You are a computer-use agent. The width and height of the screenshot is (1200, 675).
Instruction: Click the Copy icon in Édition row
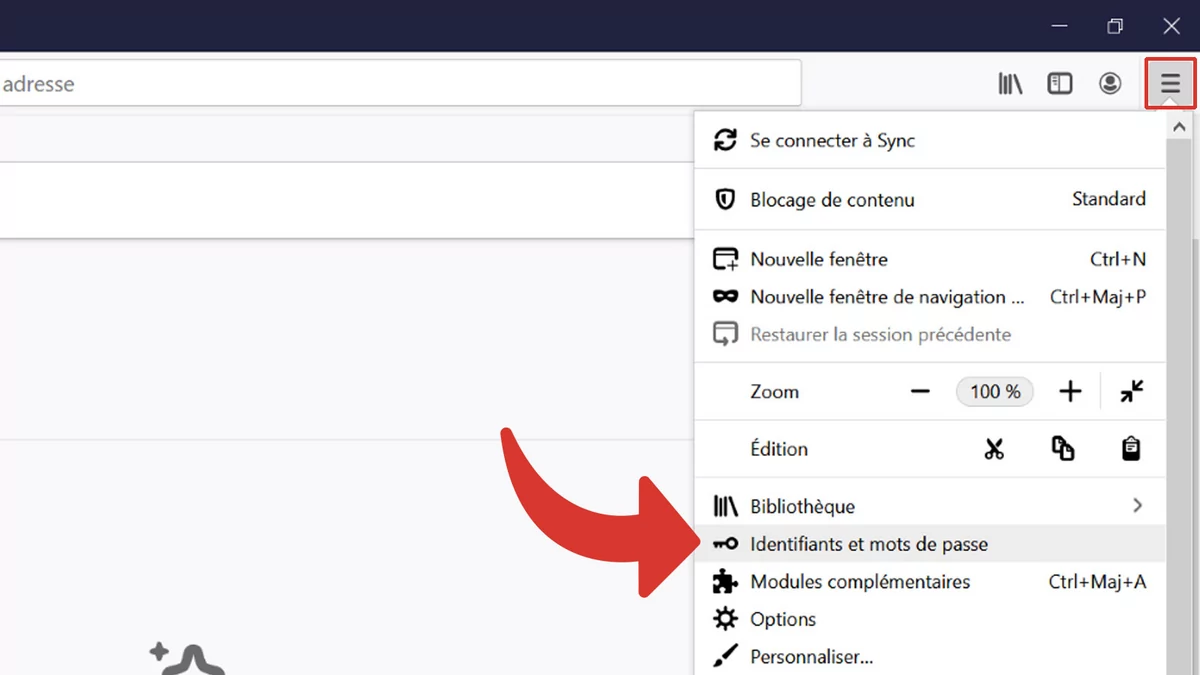coord(1063,449)
